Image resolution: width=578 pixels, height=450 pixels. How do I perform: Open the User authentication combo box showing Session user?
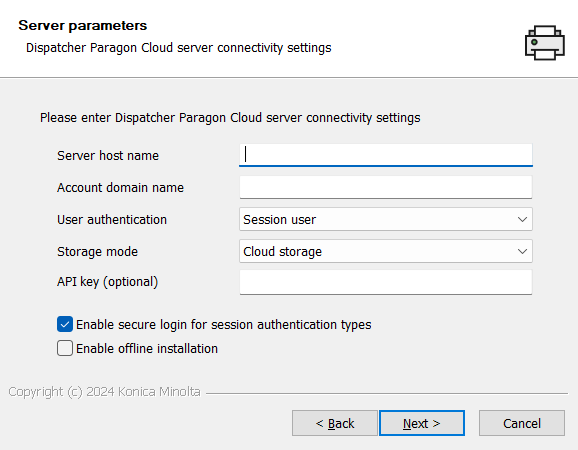tap(386, 219)
